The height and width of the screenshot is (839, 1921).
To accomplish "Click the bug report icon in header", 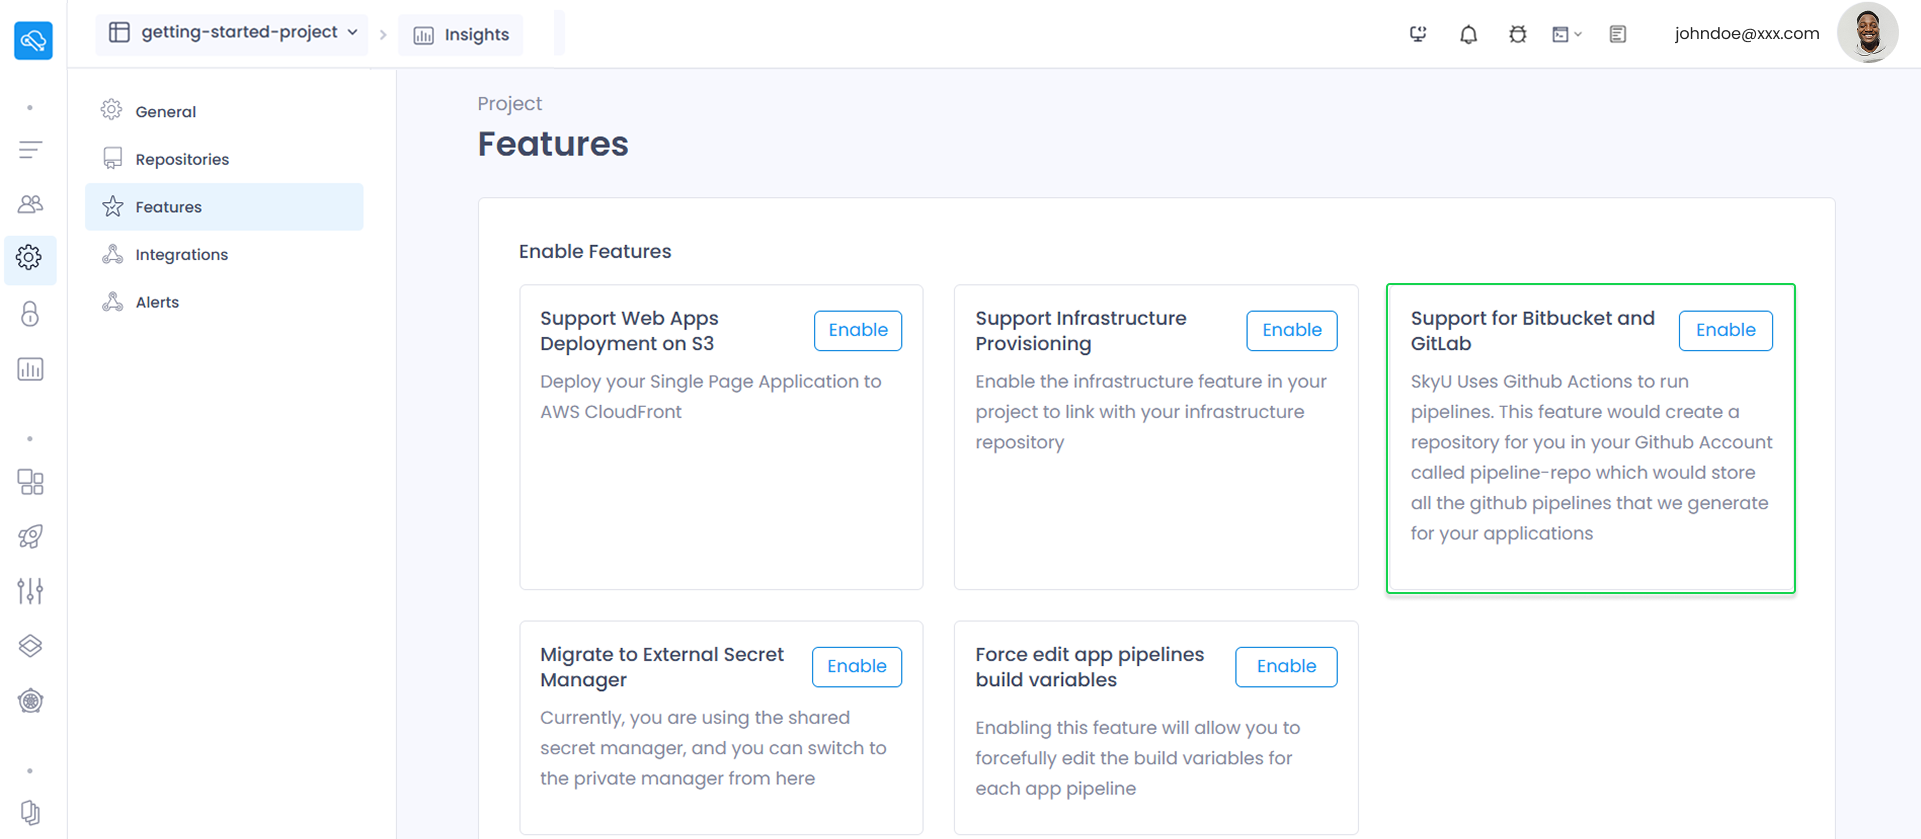I will coord(1518,34).
